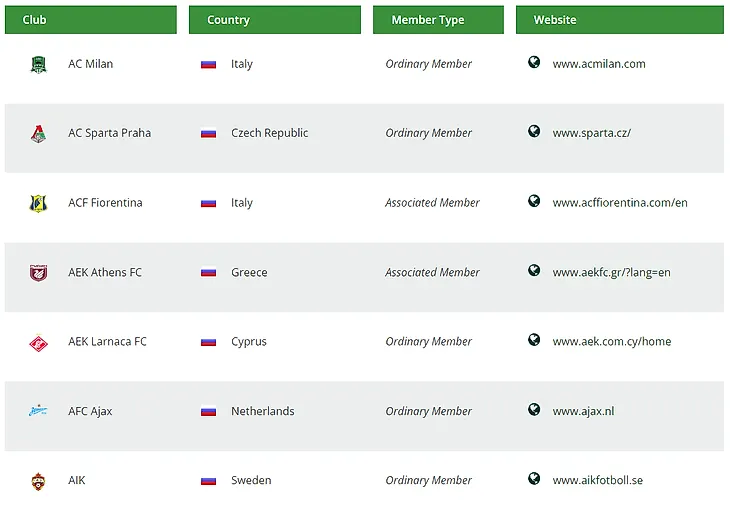Click the AIK club crest

(x=39, y=481)
